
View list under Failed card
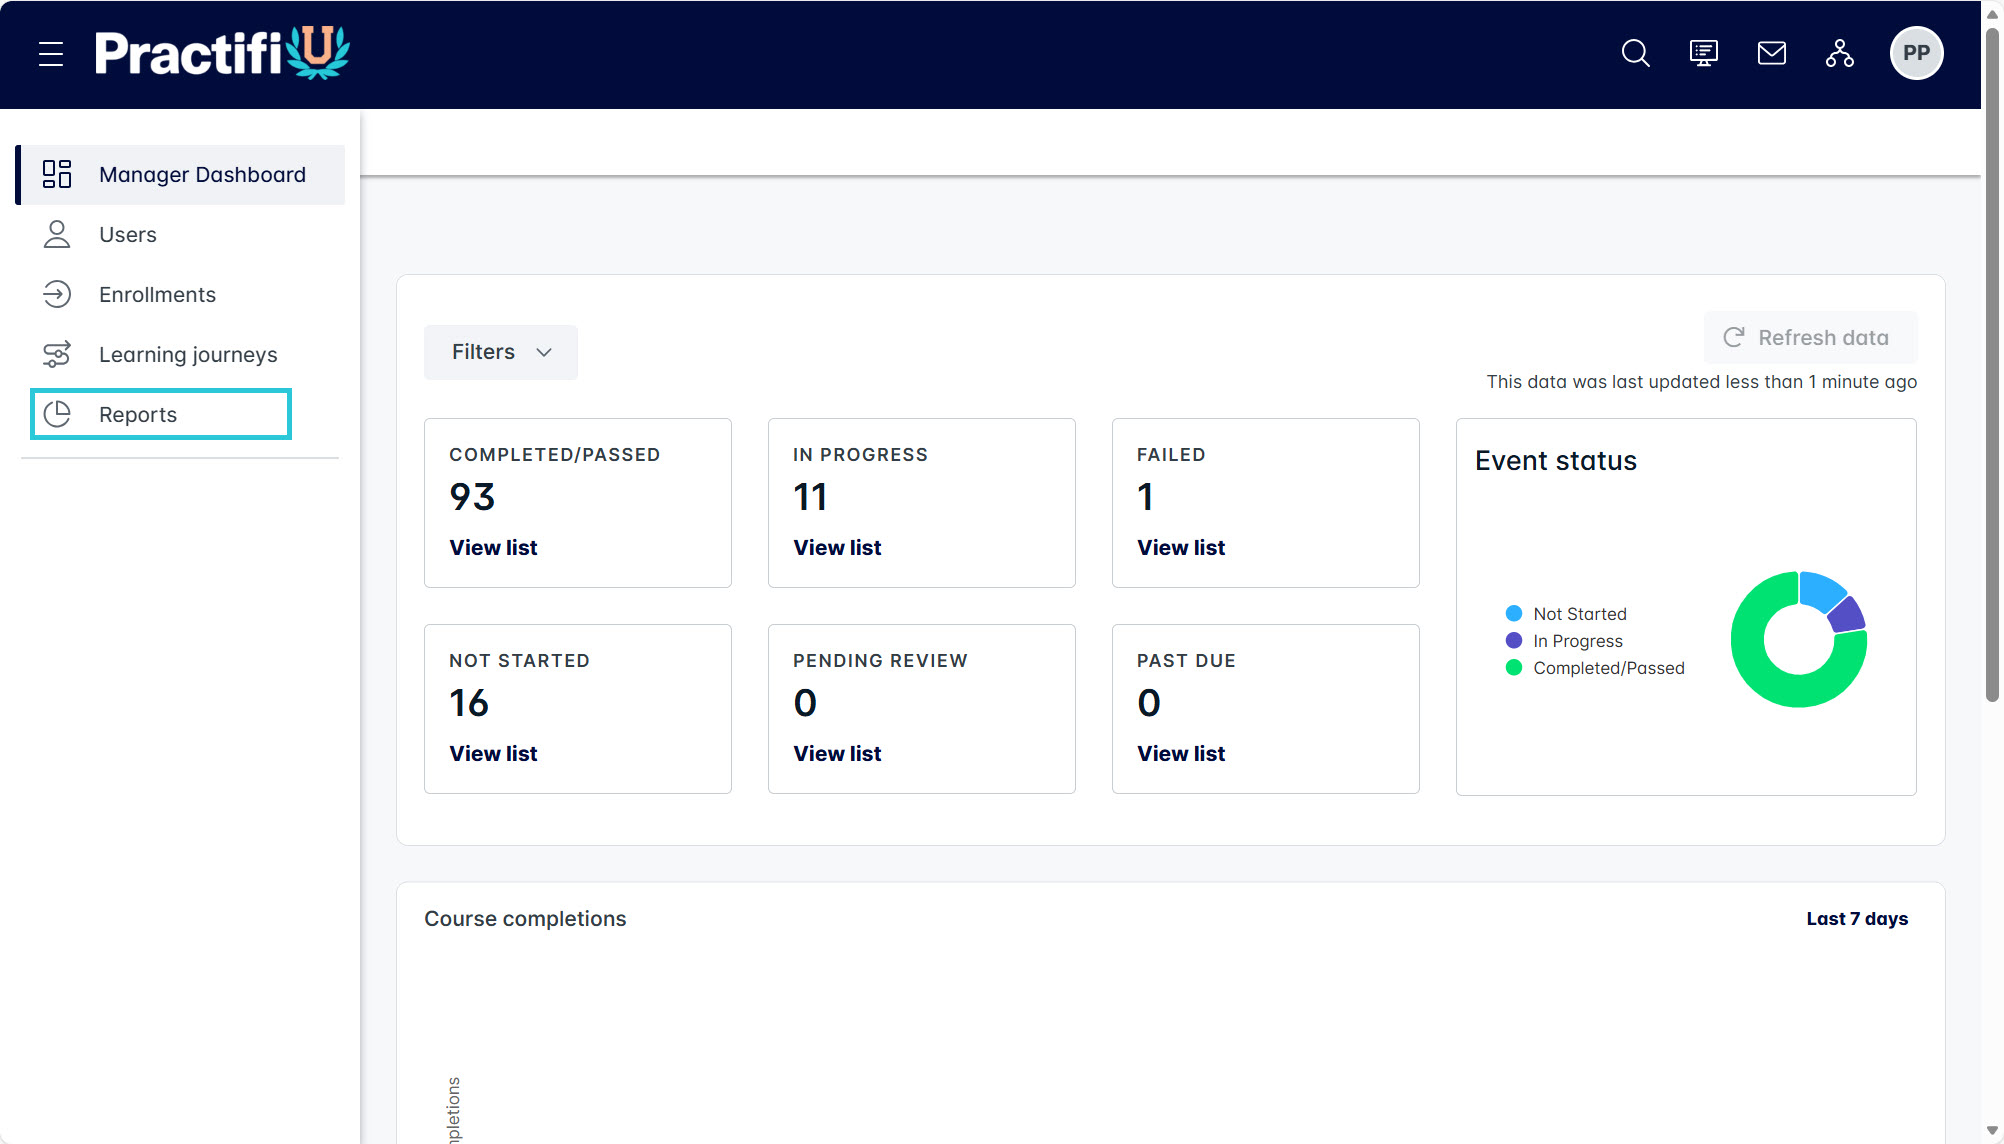pos(1181,548)
